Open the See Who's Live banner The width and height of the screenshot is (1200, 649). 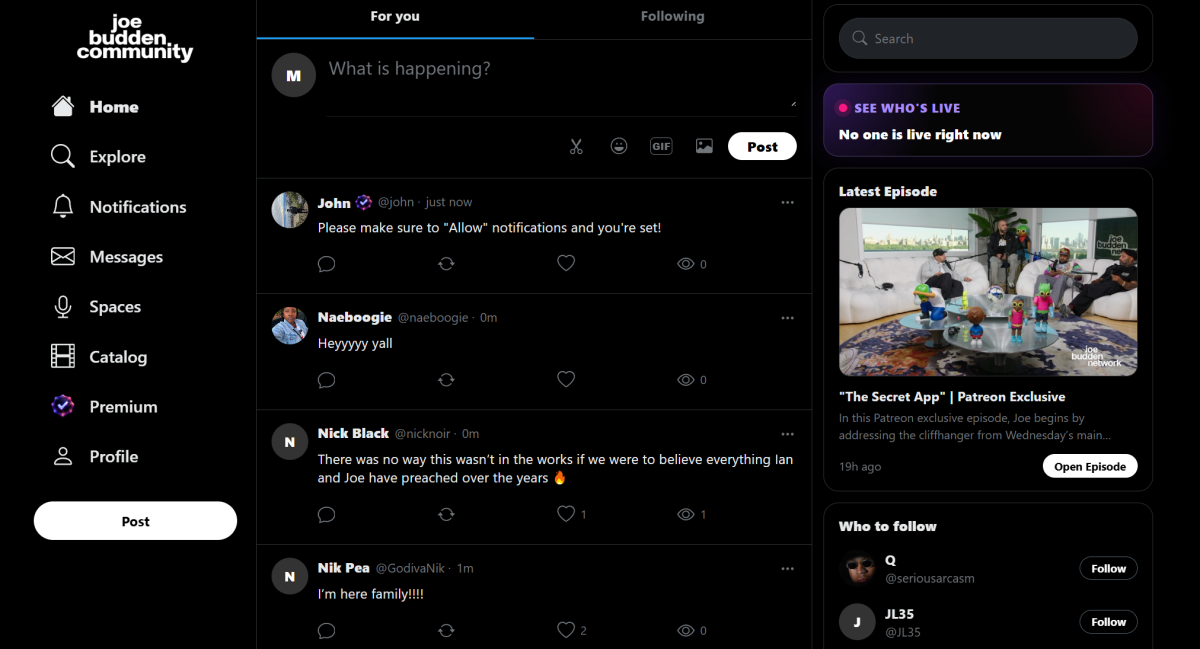(x=988, y=120)
